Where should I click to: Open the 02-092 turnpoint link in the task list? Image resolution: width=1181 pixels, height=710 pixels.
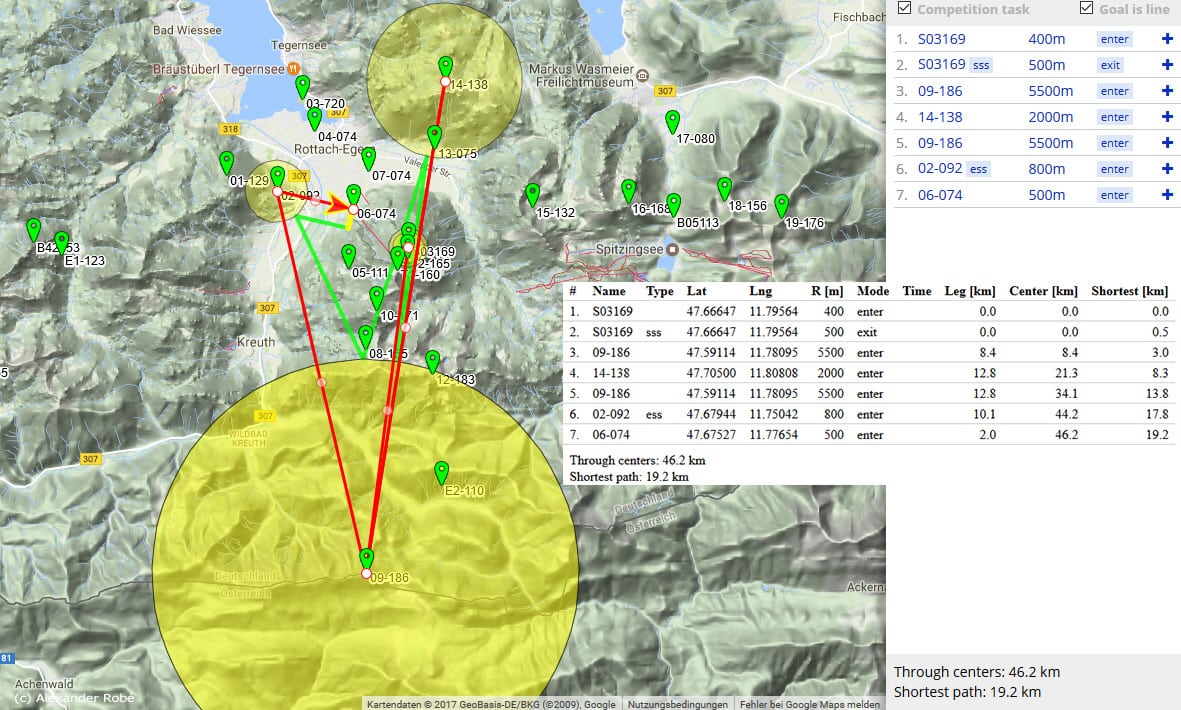[940, 169]
